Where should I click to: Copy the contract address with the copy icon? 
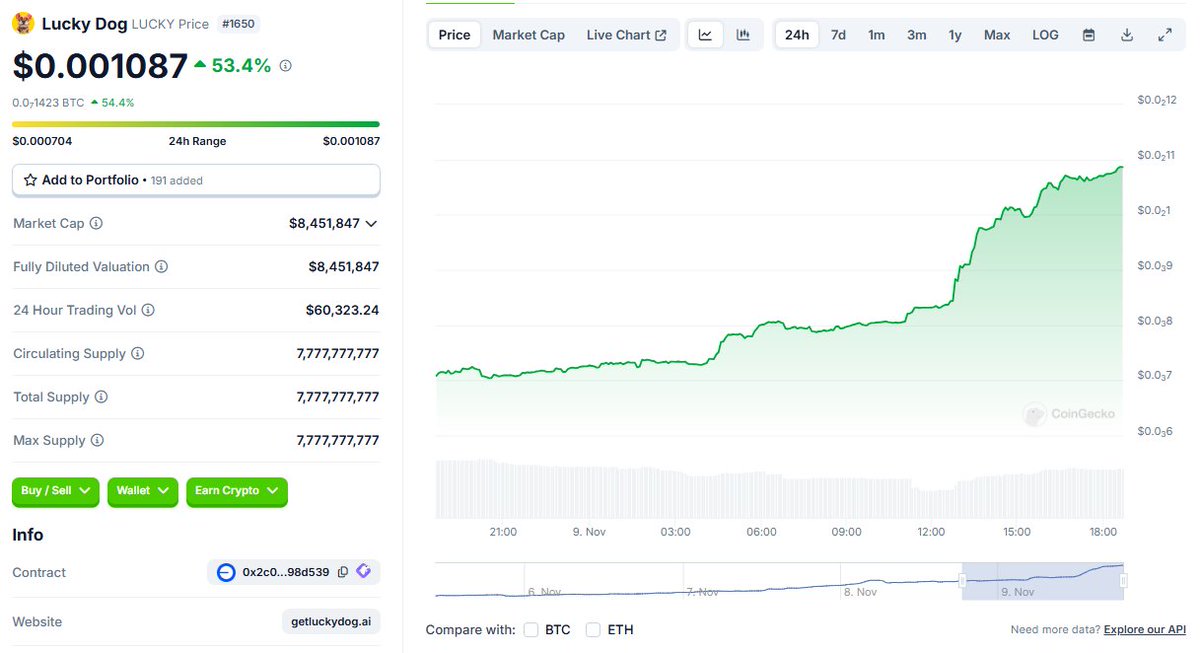pyautogui.click(x=343, y=572)
